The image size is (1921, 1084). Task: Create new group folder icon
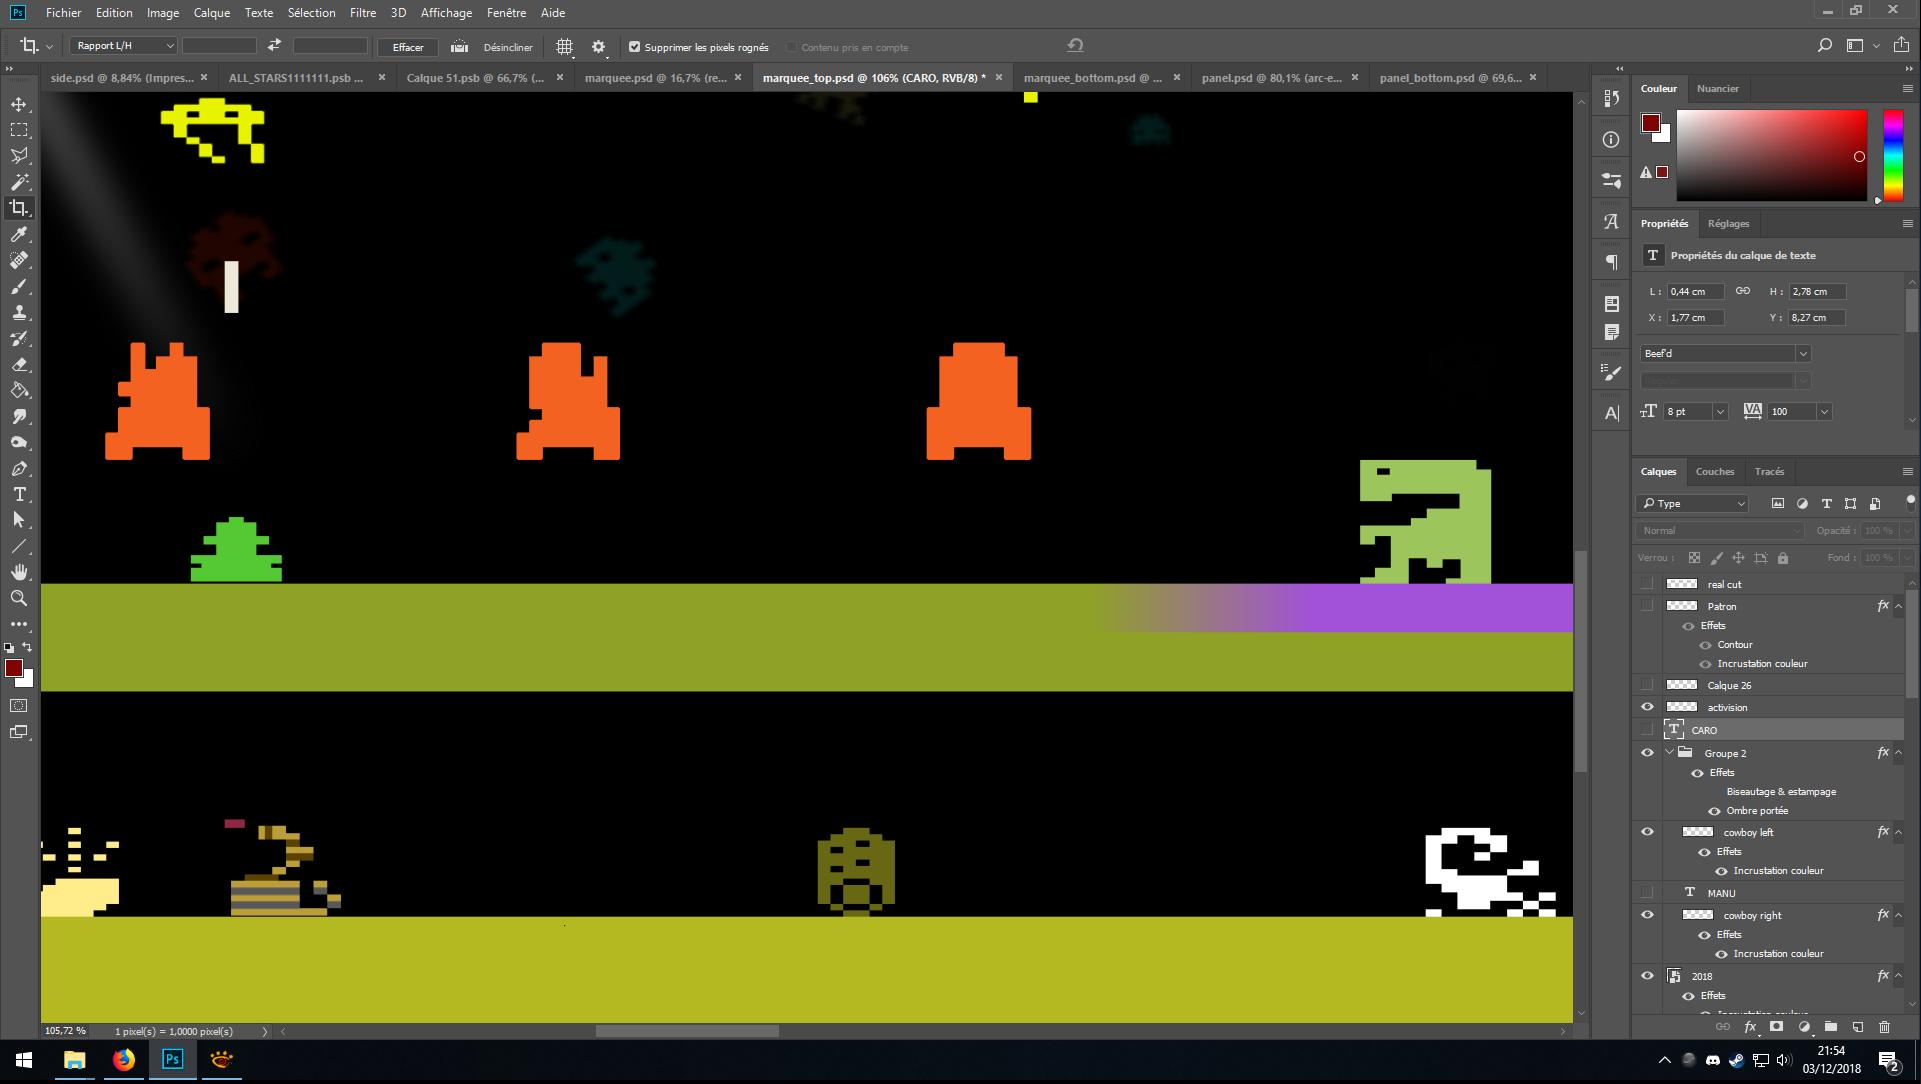click(1830, 1026)
